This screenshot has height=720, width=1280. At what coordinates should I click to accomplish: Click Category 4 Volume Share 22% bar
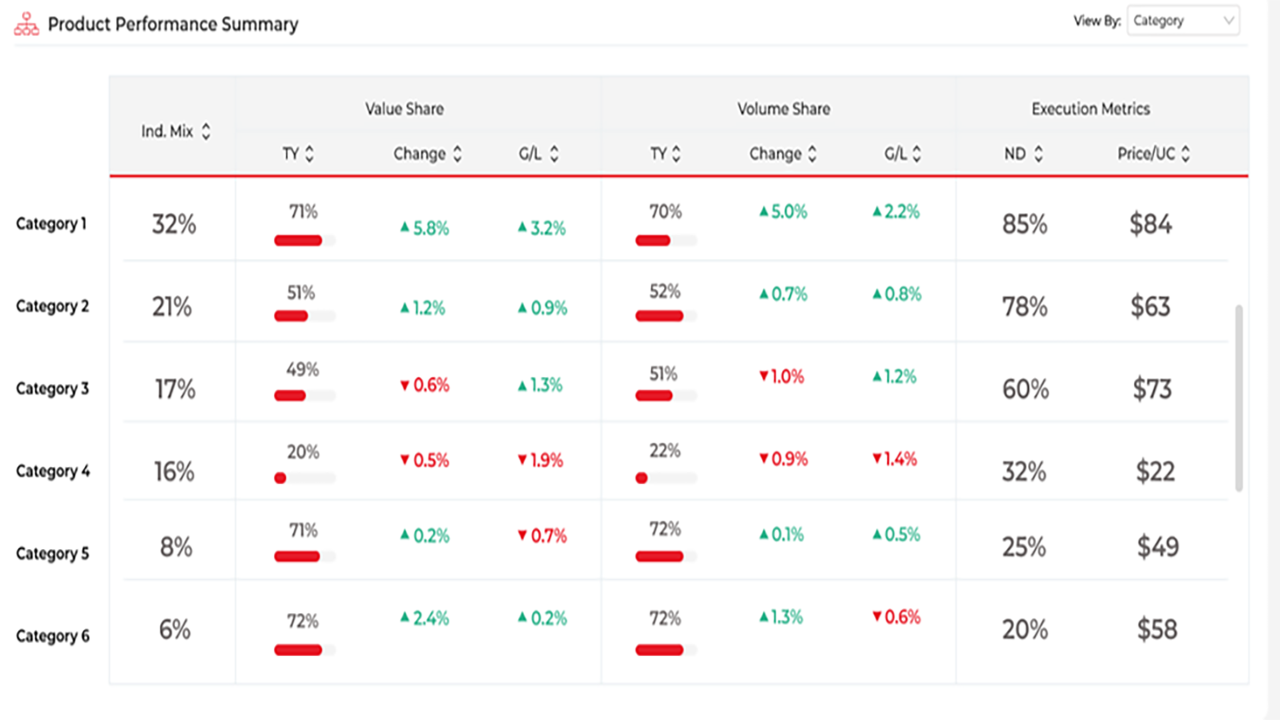point(666,478)
